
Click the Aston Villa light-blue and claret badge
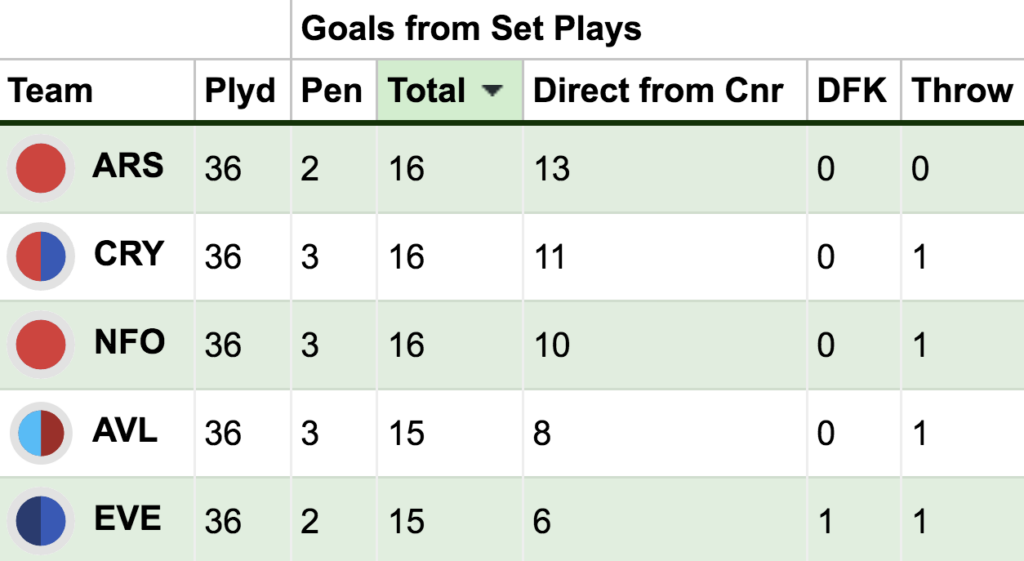click(40, 433)
